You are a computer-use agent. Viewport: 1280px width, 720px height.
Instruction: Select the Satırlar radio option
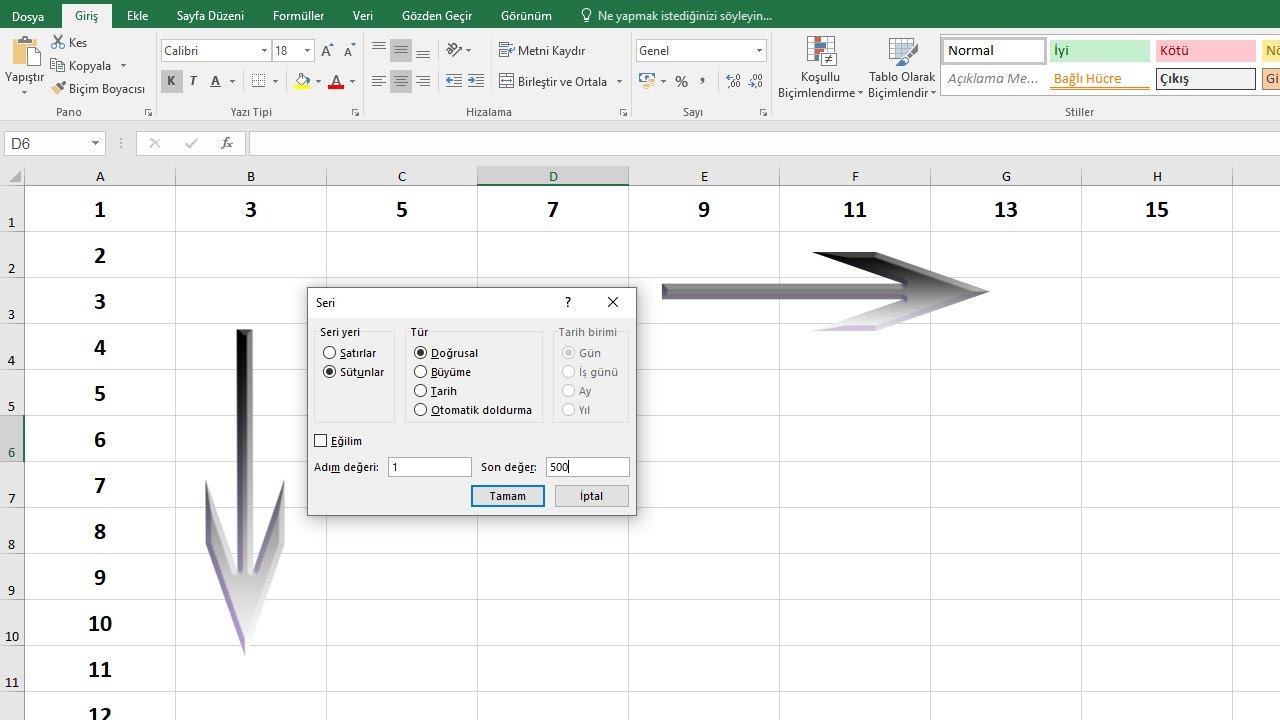[x=349, y=353]
